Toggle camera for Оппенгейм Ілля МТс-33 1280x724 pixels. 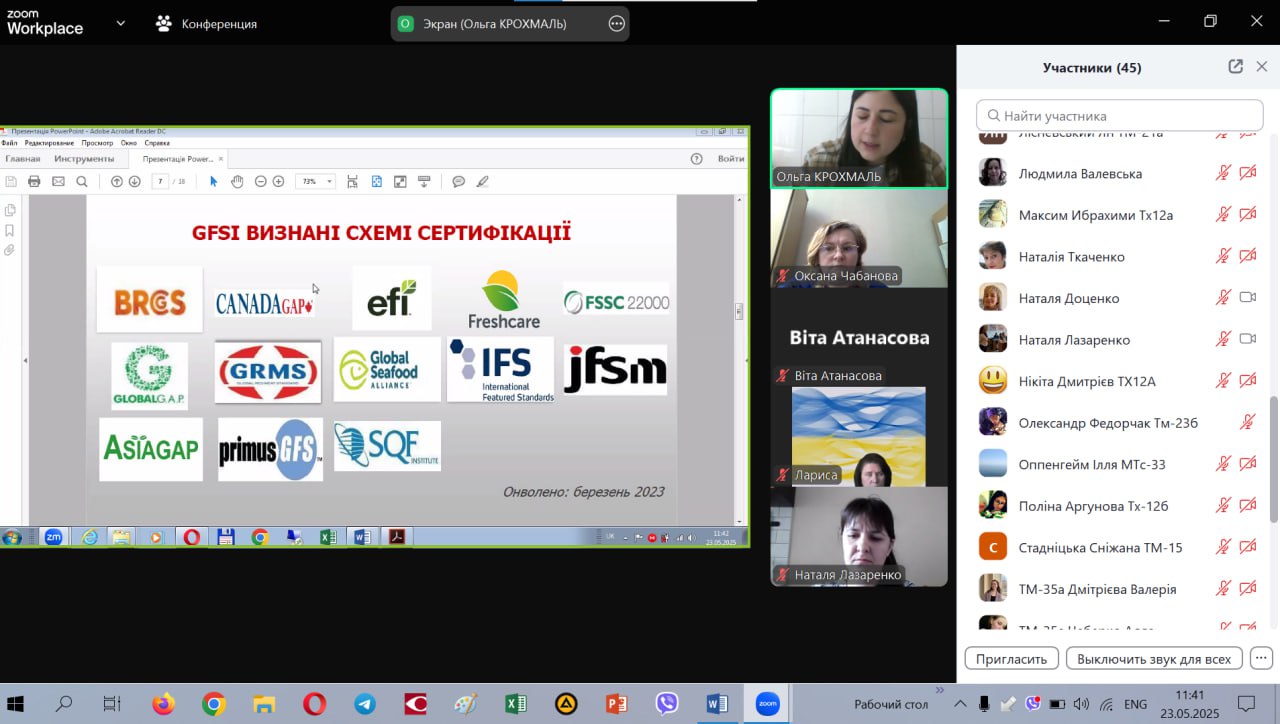pyautogui.click(x=1247, y=464)
